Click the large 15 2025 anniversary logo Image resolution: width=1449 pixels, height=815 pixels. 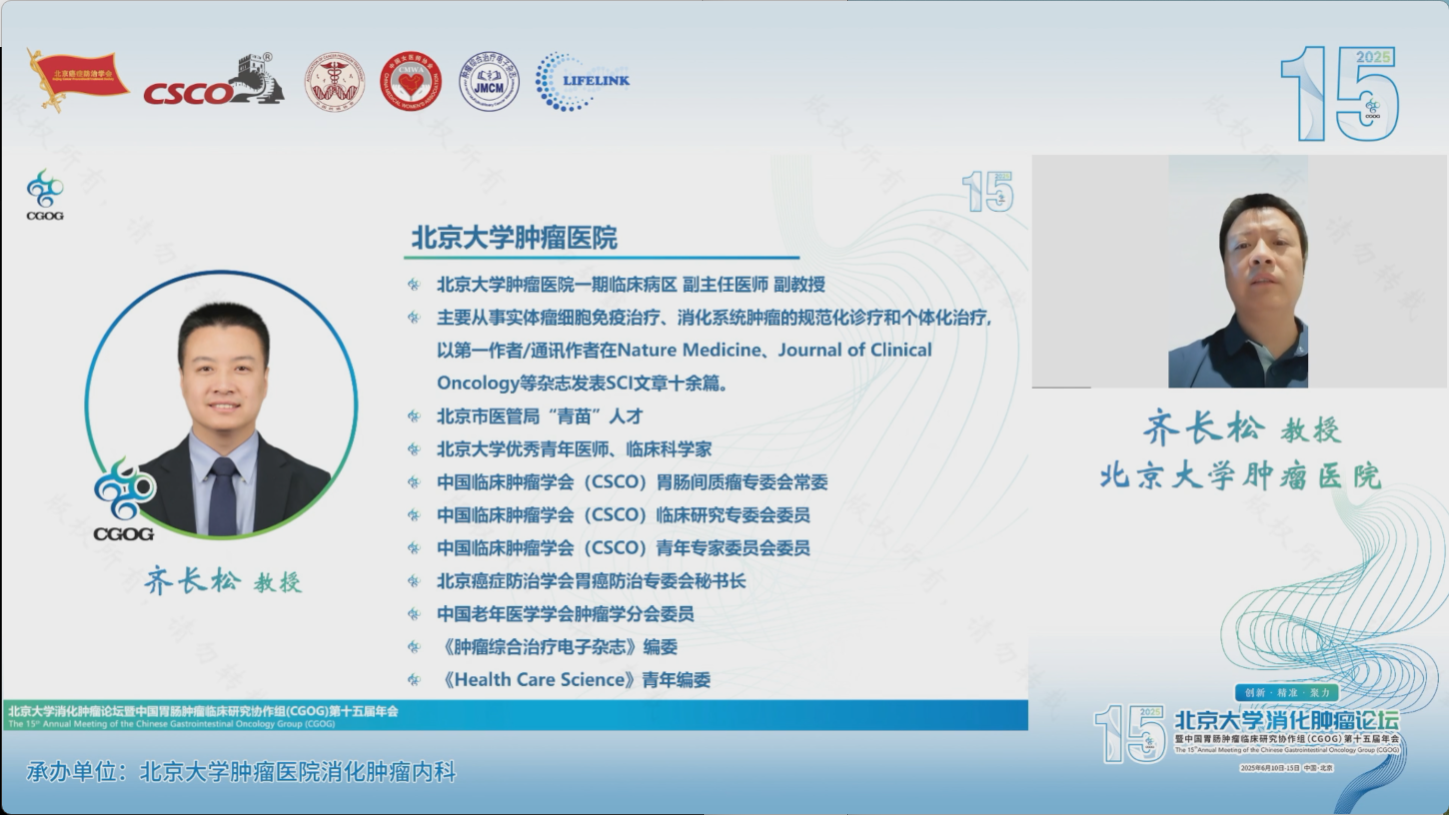tap(1339, 95)
